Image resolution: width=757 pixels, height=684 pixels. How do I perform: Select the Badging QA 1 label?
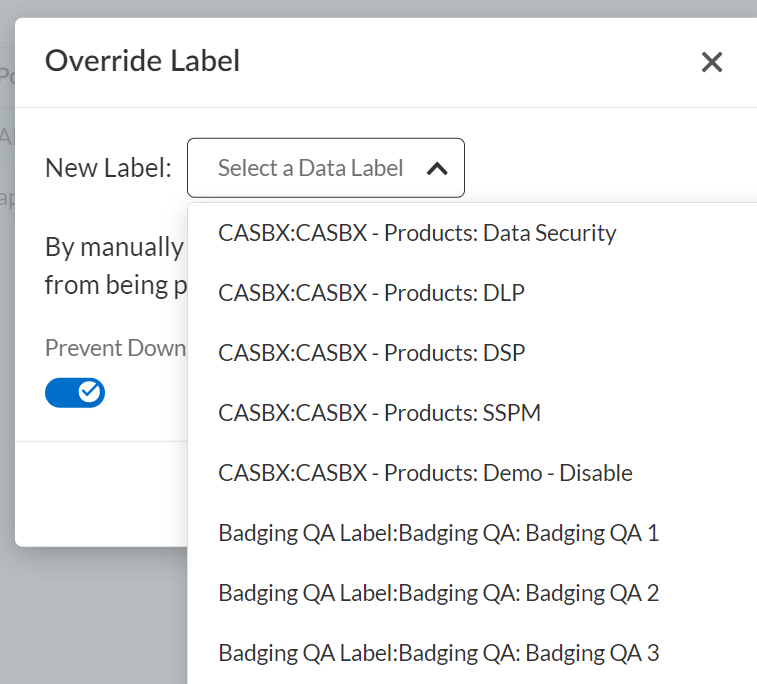click(438, 533)
